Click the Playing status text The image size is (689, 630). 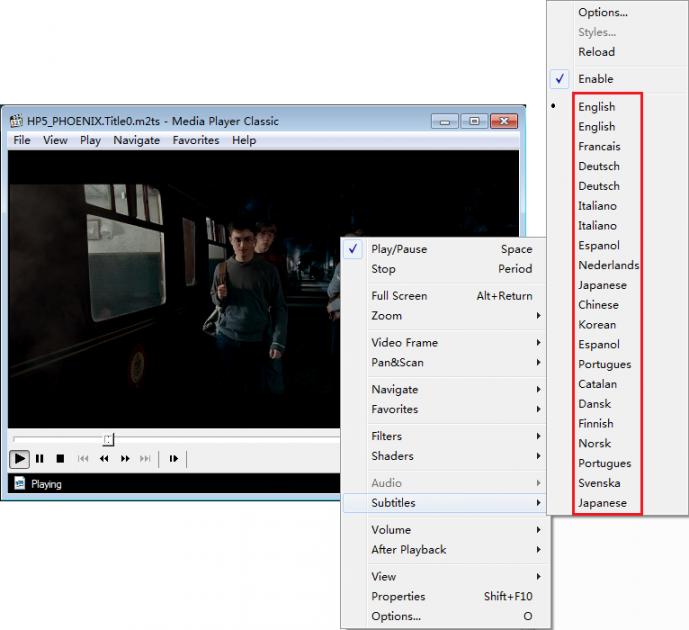46,484
